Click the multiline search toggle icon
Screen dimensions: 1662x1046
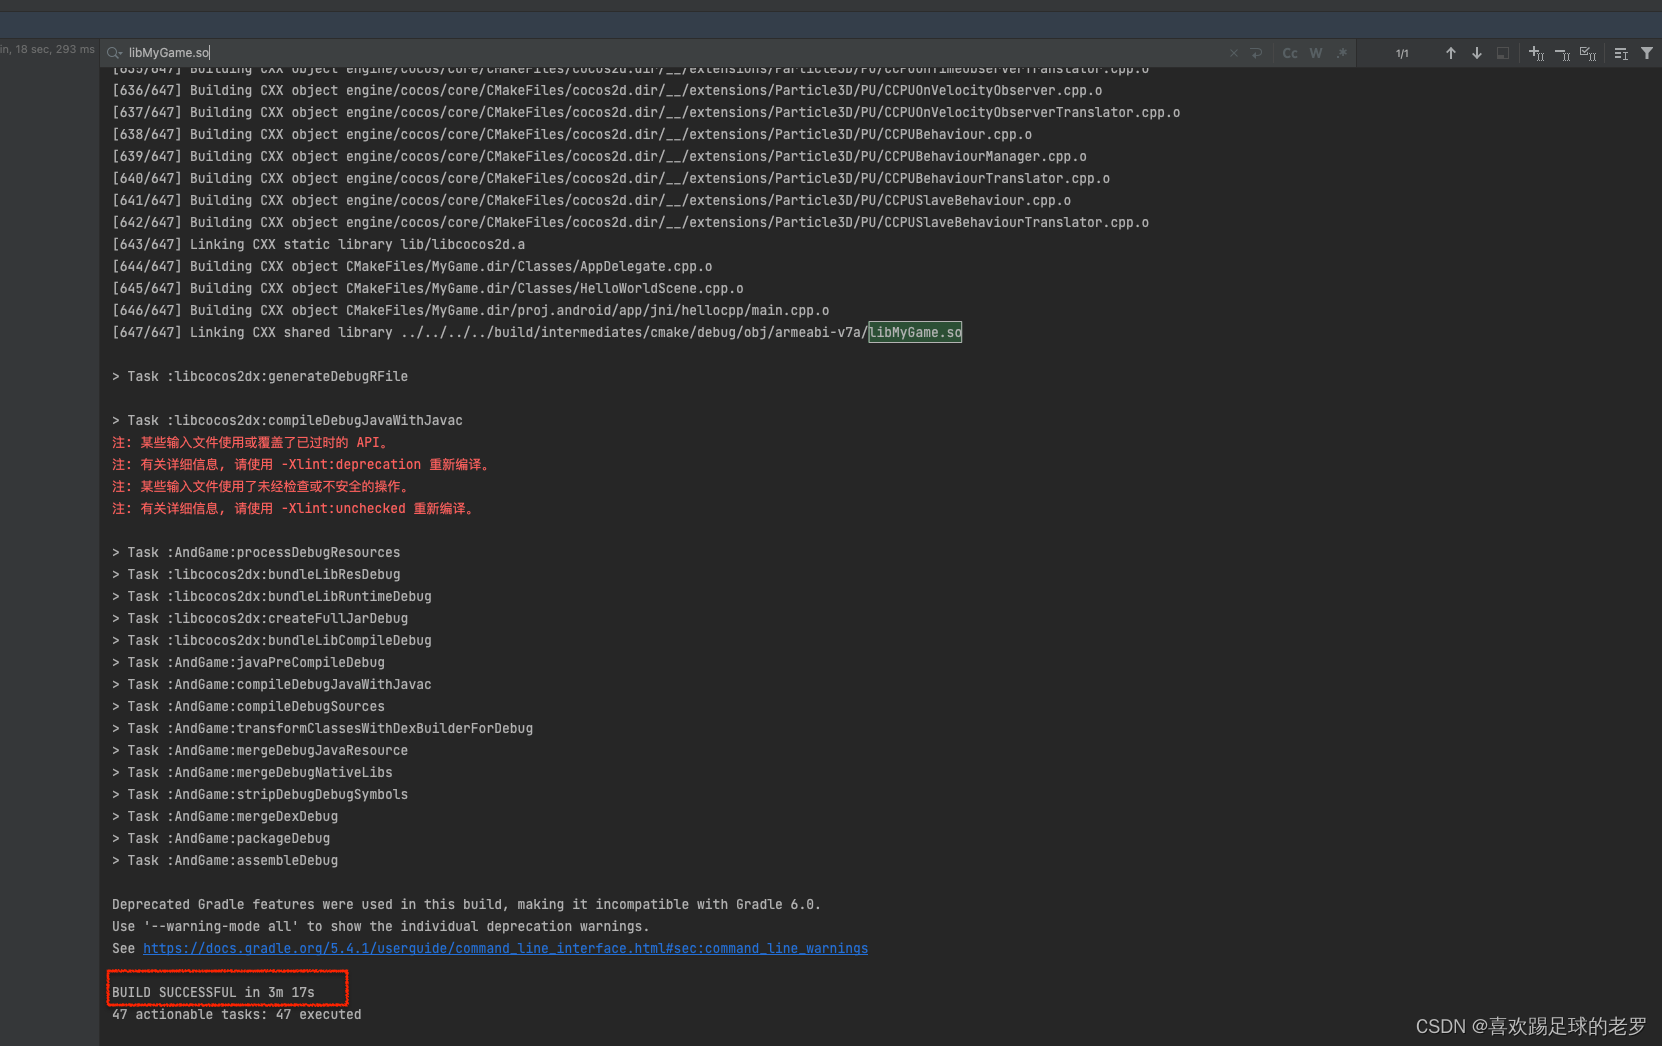pos(1621,53)
